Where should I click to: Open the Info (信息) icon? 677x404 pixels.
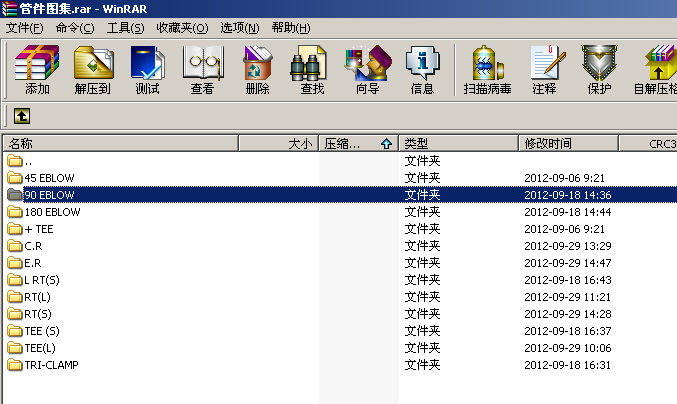[422, 63]
